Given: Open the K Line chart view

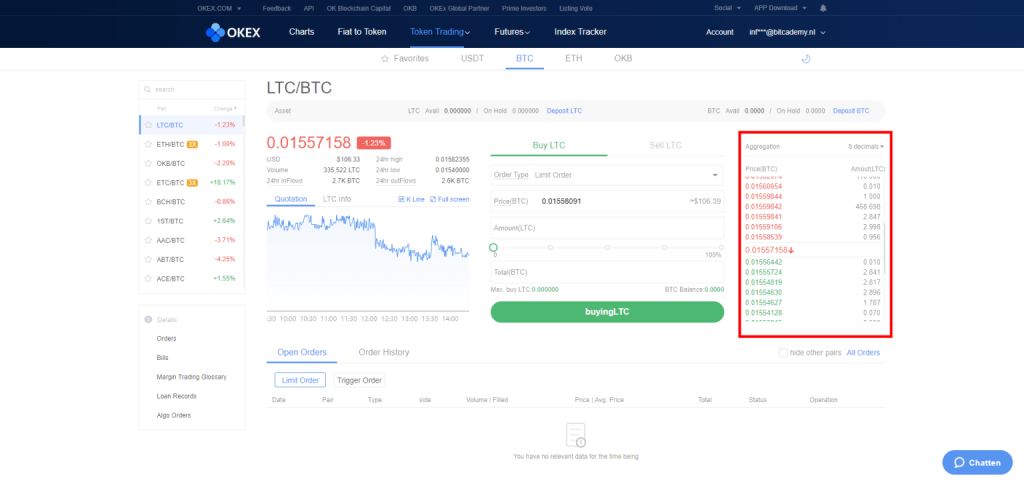Looking at the screenshot, I should (411, 199).
